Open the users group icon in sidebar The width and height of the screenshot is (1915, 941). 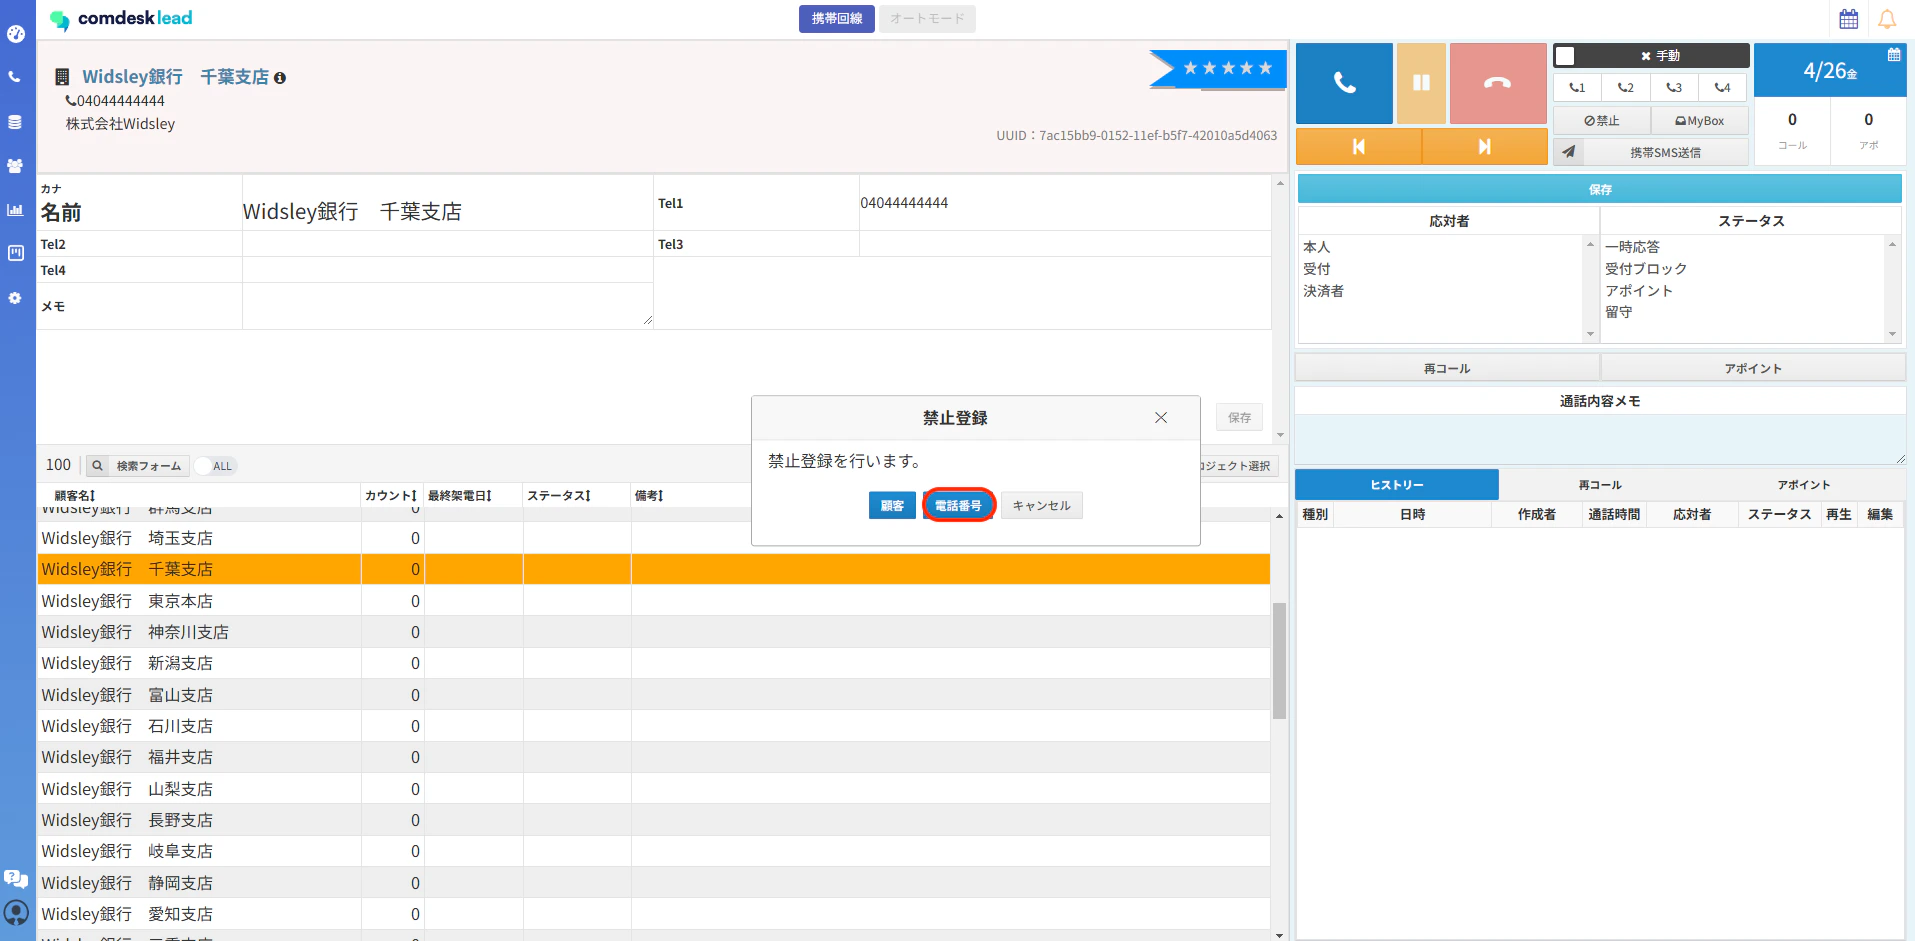tap(15, 166)
